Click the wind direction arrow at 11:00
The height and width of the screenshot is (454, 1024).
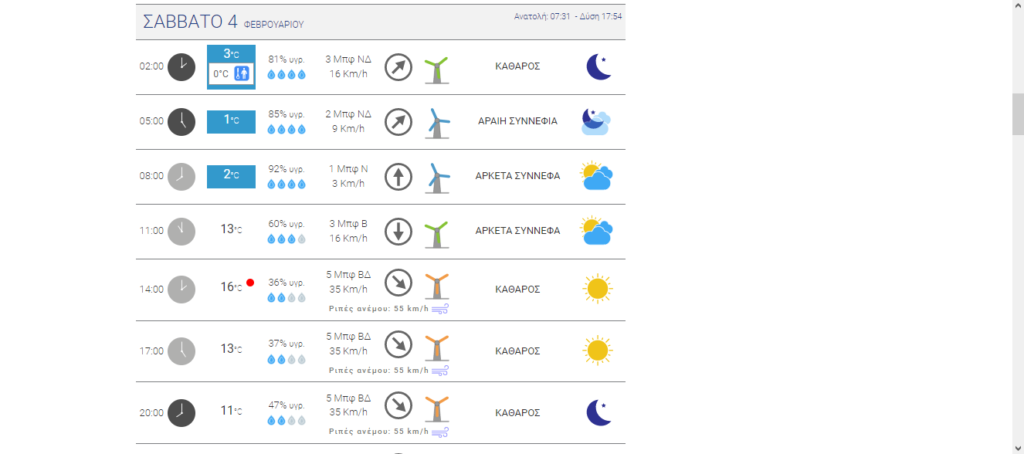tap(398, 231)
